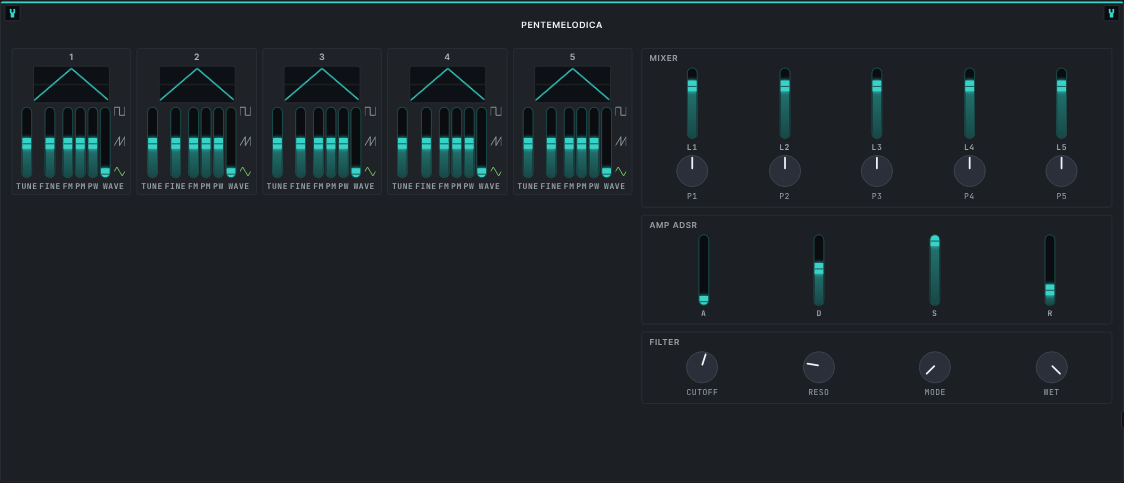Screen dimensions: 1124x483
Task: Click oscillator 3 waveform display
Action: [322, 84]
